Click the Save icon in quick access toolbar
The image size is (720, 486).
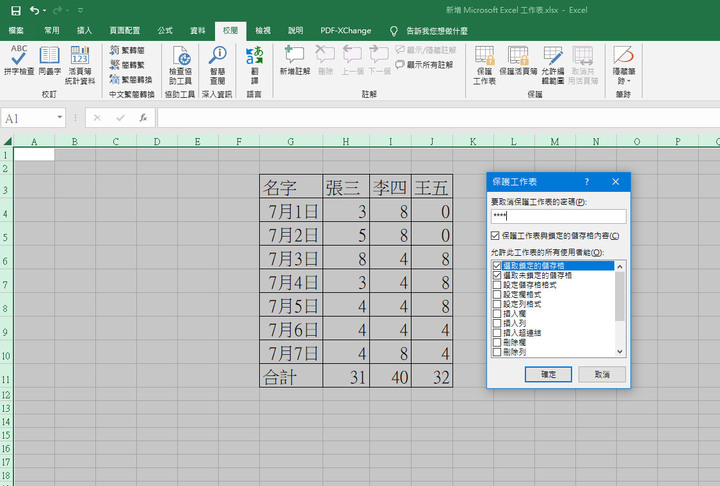point(16,11)
